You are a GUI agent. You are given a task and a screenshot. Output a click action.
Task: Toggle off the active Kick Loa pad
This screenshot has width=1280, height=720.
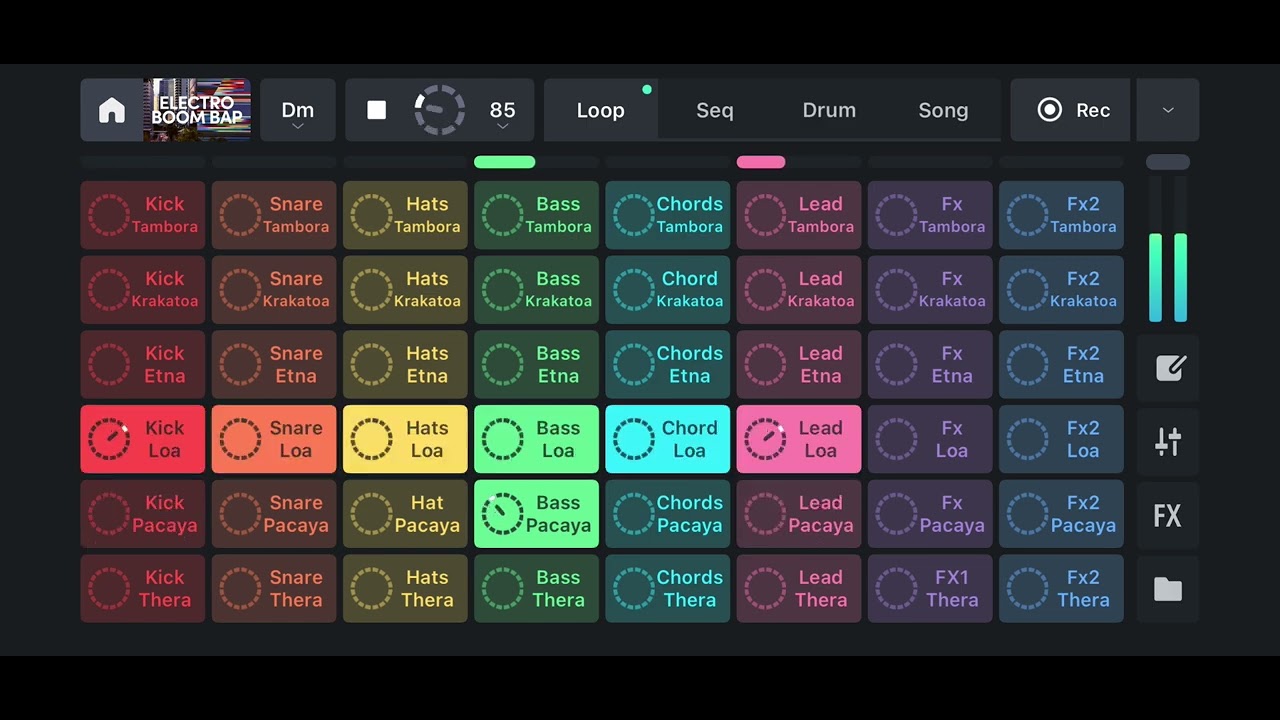pyautogui.click(x=143, y=439)
